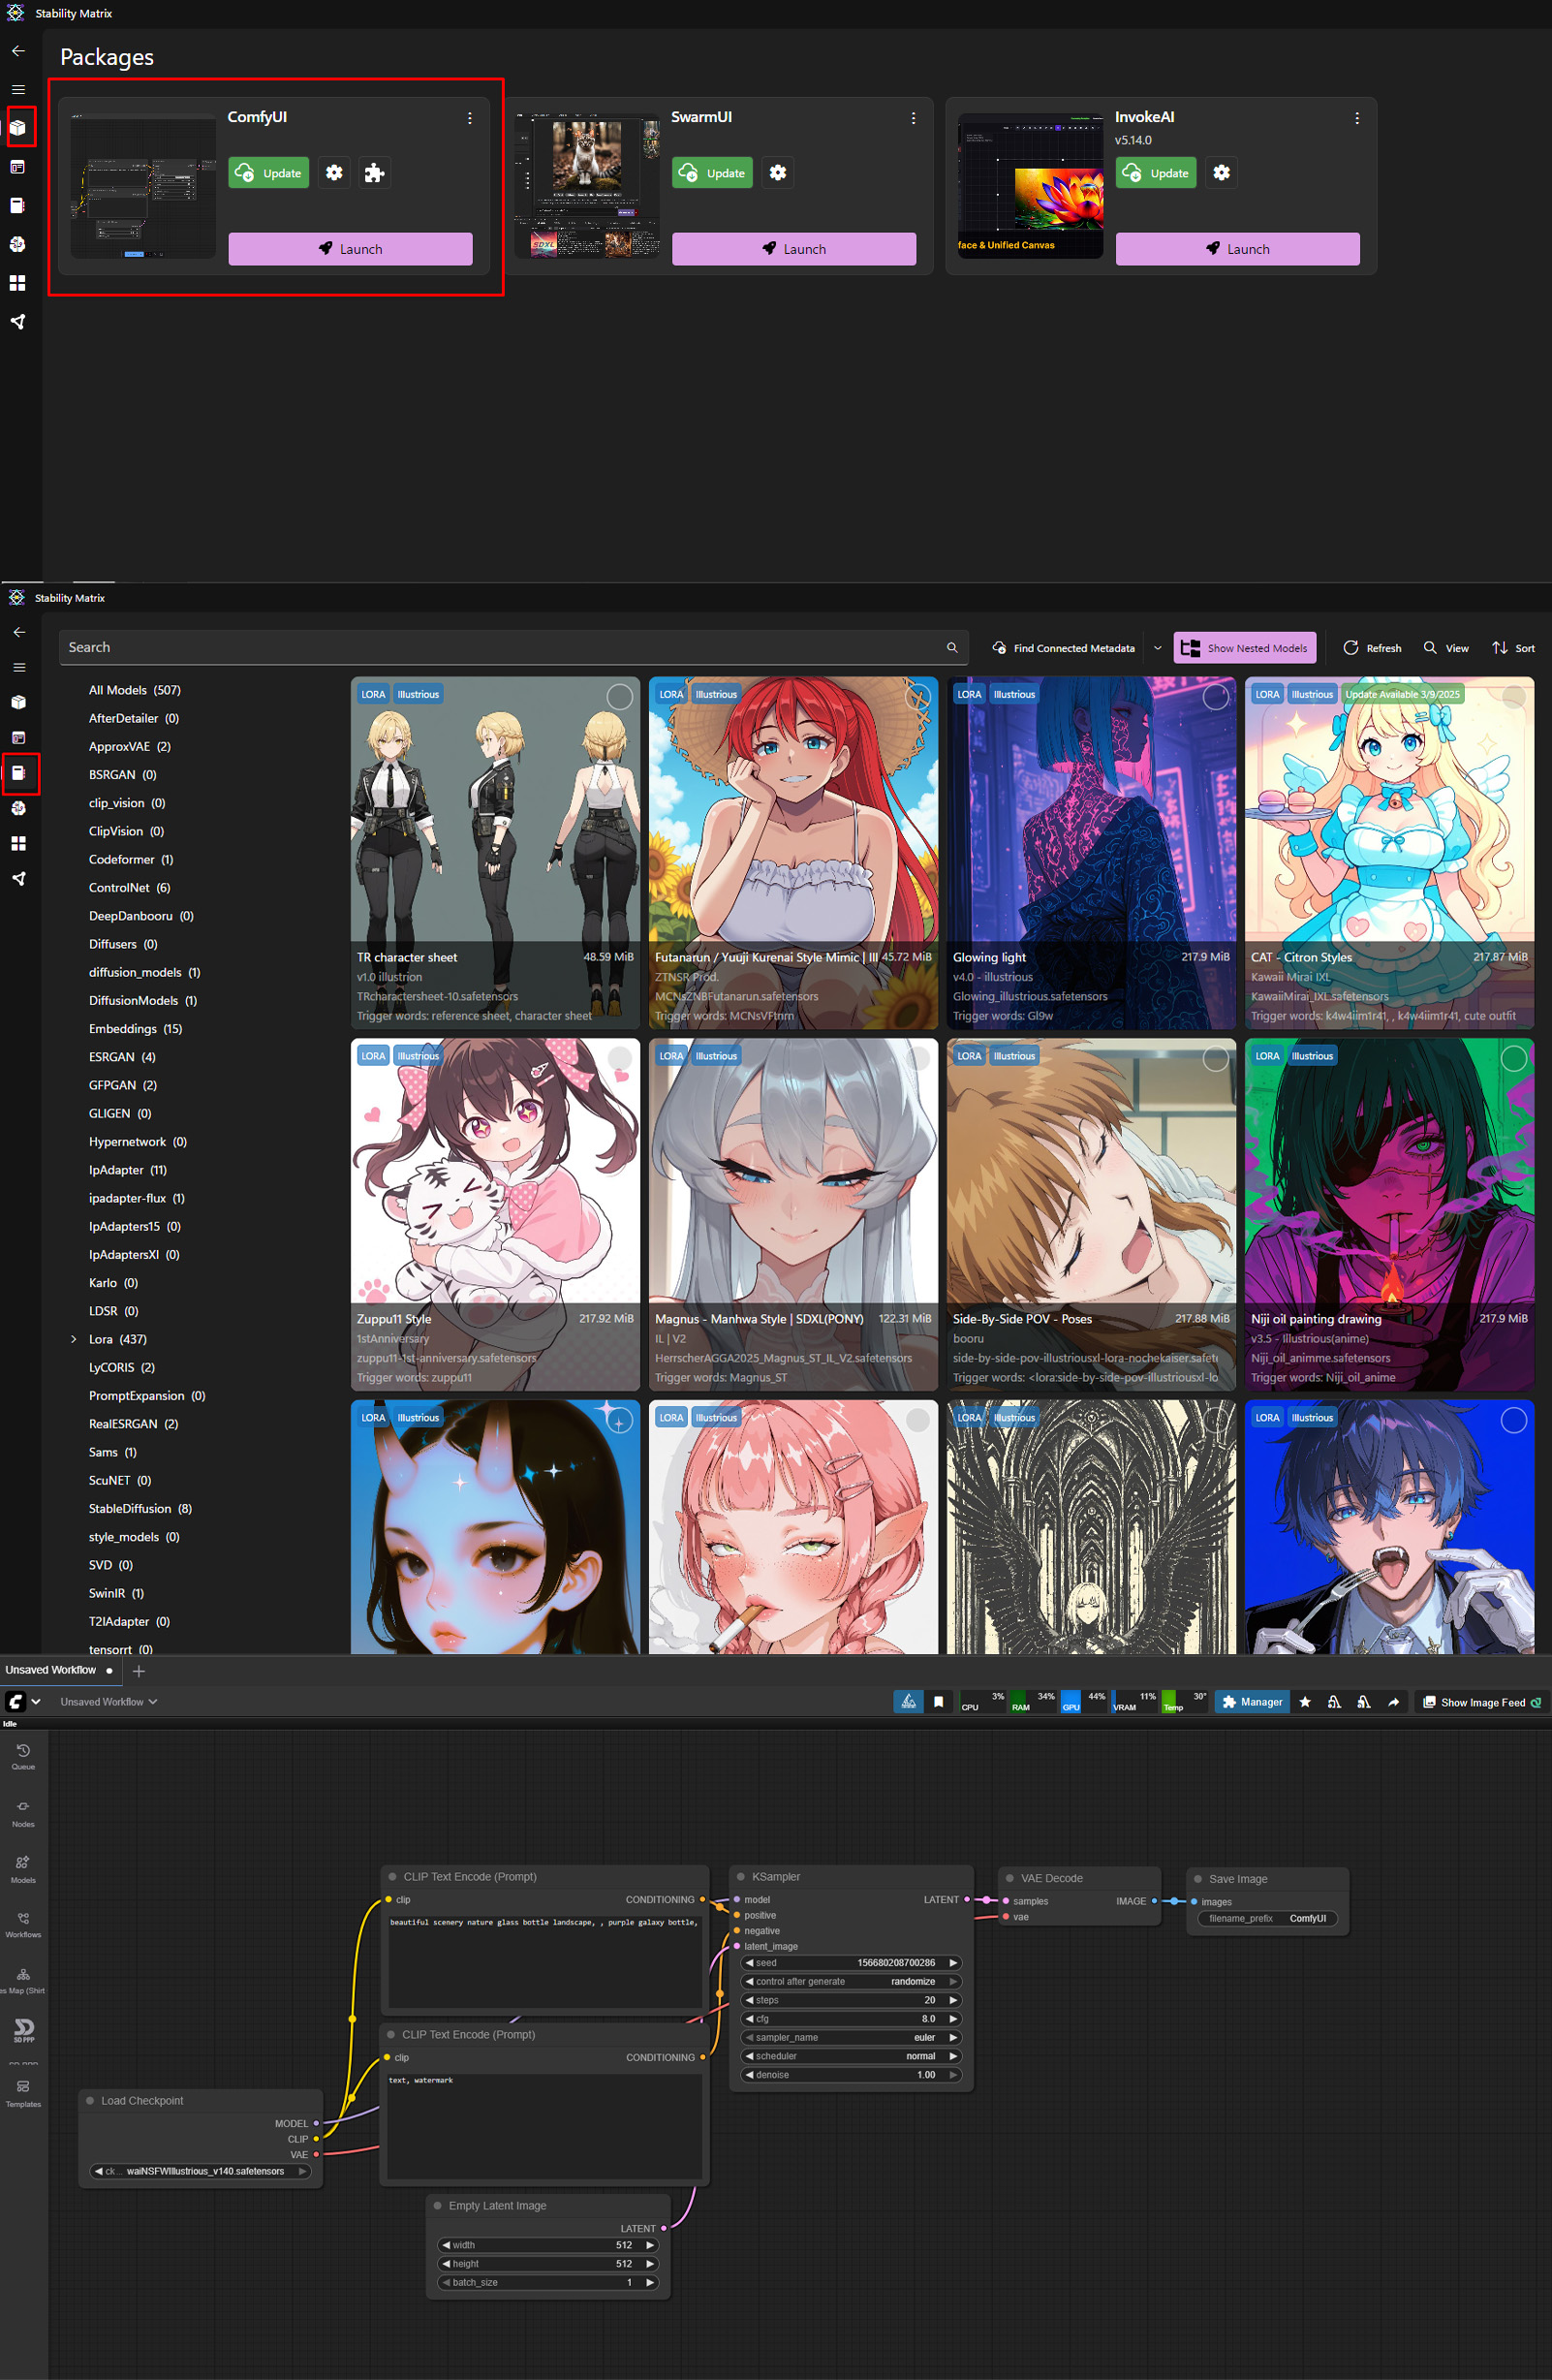Launch the ComfyUI package
This screenshot has height=2380, width=1552.
[x=350, y=249]
